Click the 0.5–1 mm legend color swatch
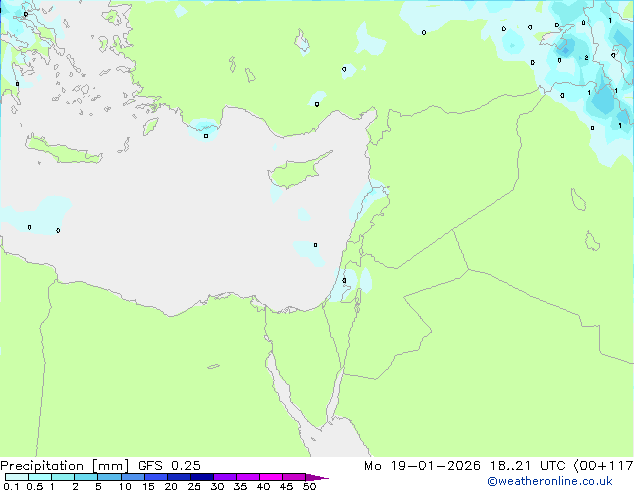The width and height of the screenshot is (634, 490). coord(40,477)
